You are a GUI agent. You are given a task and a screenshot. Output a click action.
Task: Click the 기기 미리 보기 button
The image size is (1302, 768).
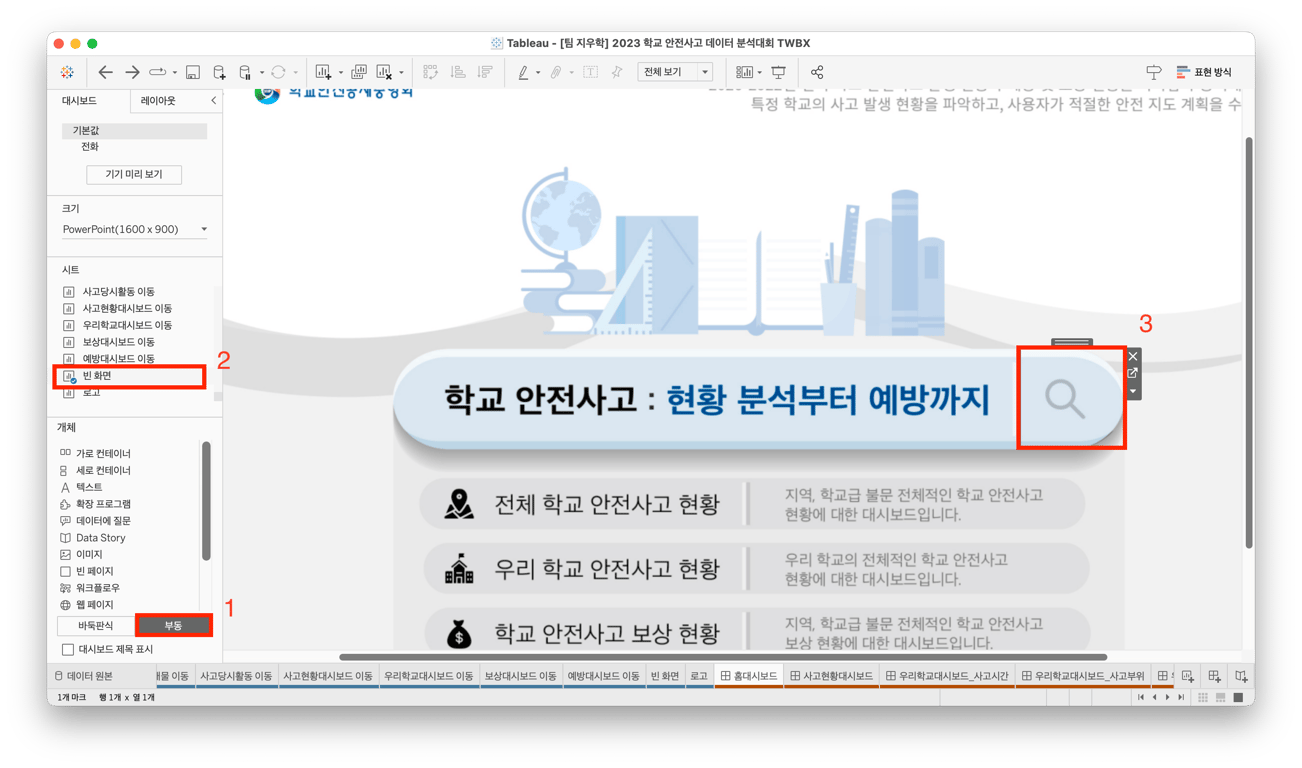(136, 174)
